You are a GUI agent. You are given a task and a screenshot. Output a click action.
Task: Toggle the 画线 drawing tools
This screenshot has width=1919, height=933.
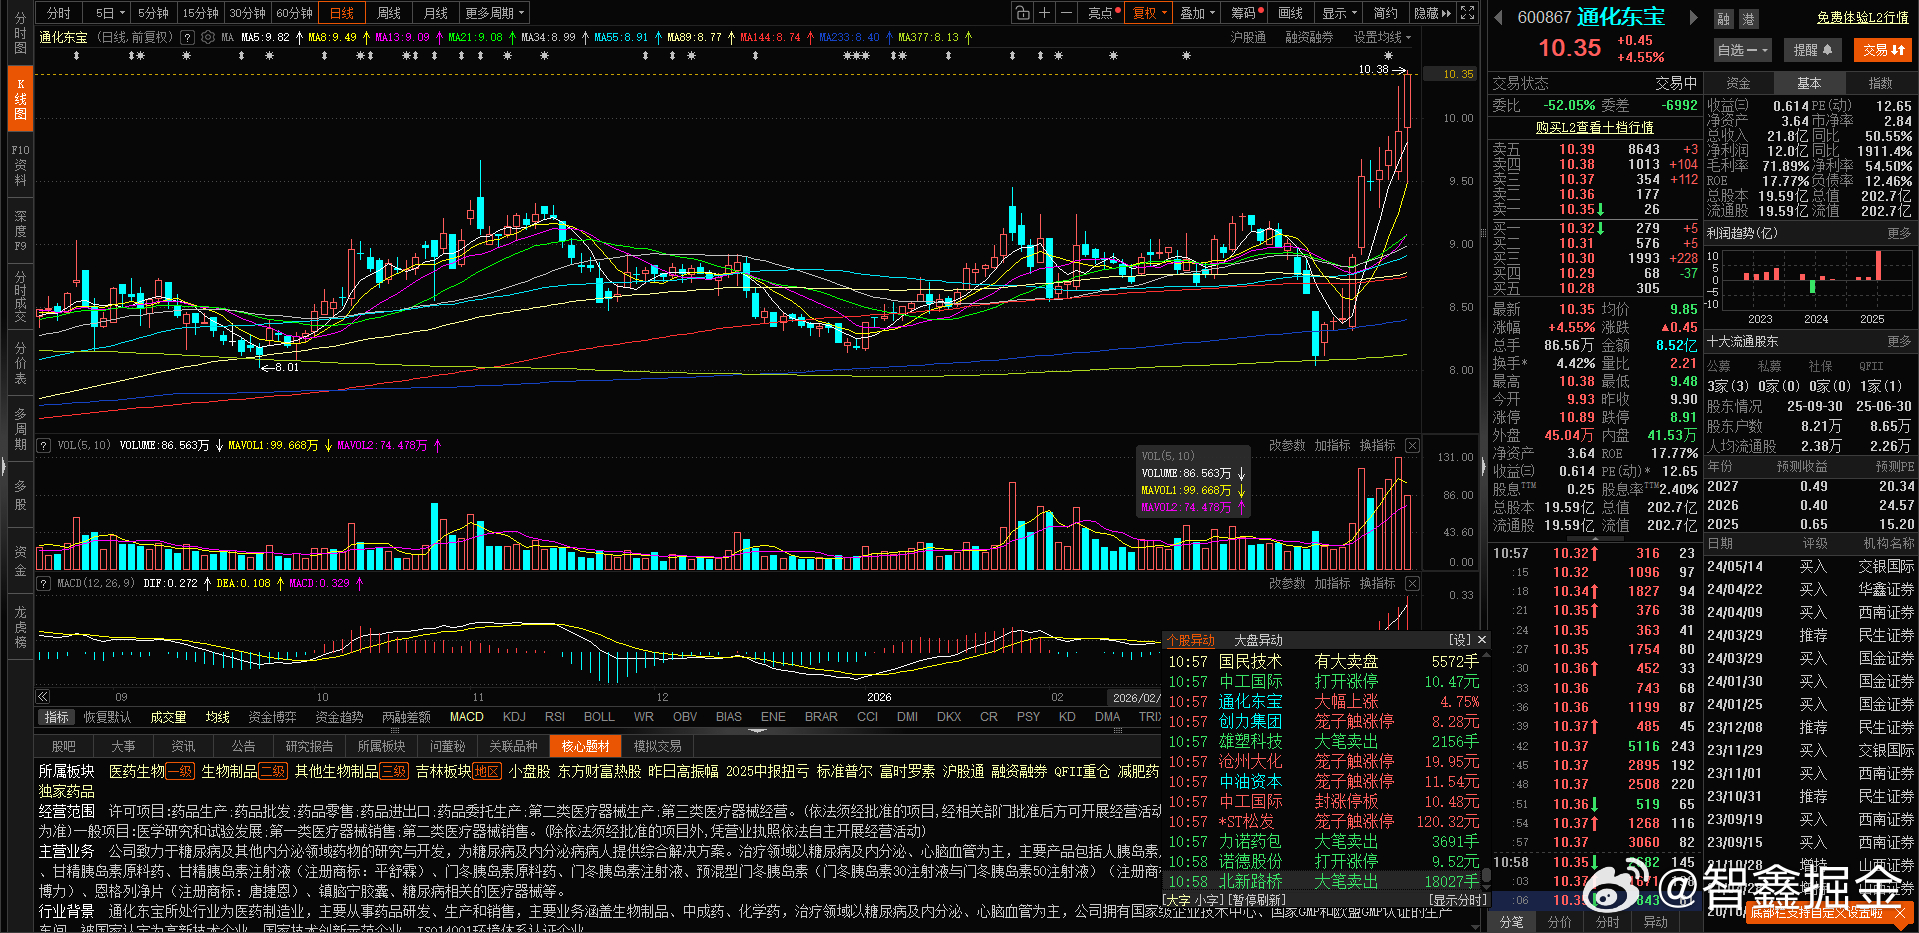click(1290, 13)
